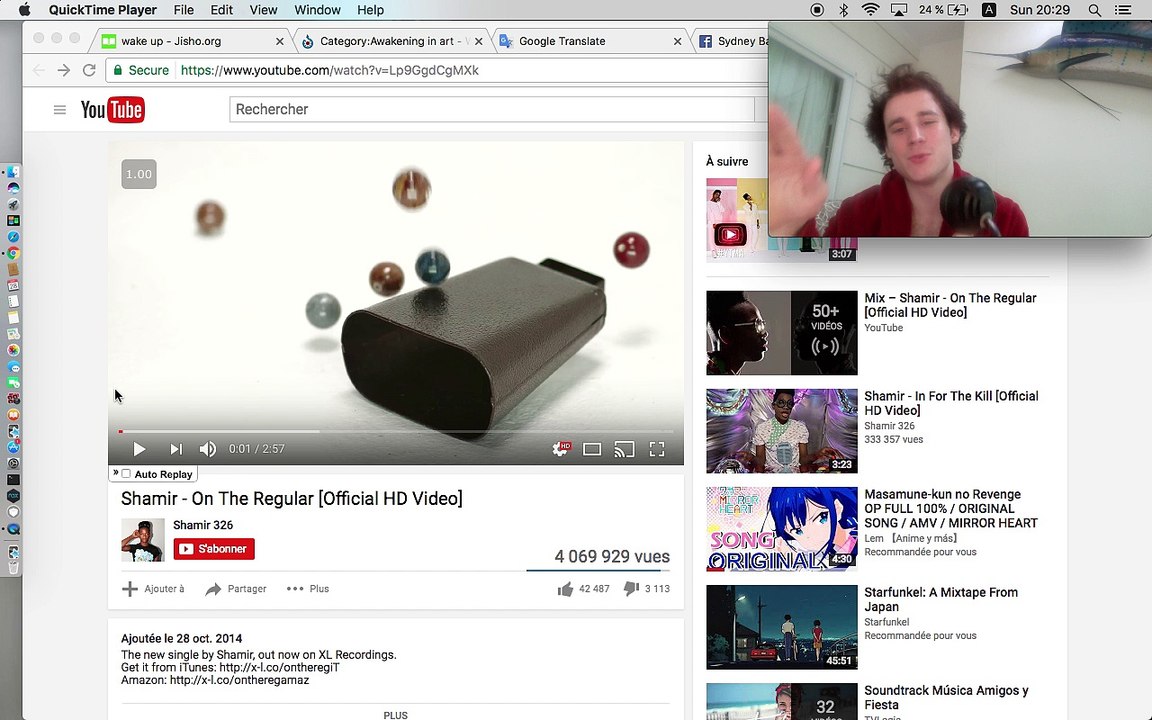Open the Apple menu
1152x720 pixels.
tap(24, 10)
